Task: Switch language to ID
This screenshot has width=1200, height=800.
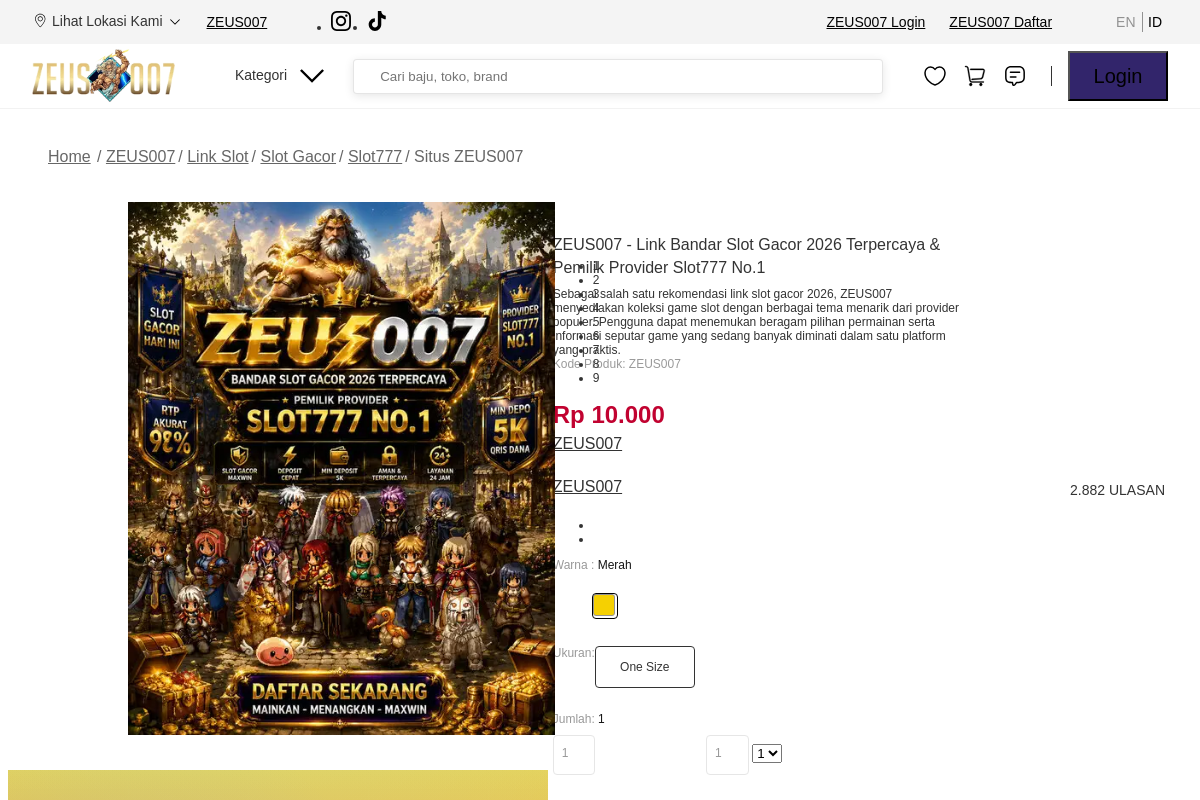Action: (1155, 22)
